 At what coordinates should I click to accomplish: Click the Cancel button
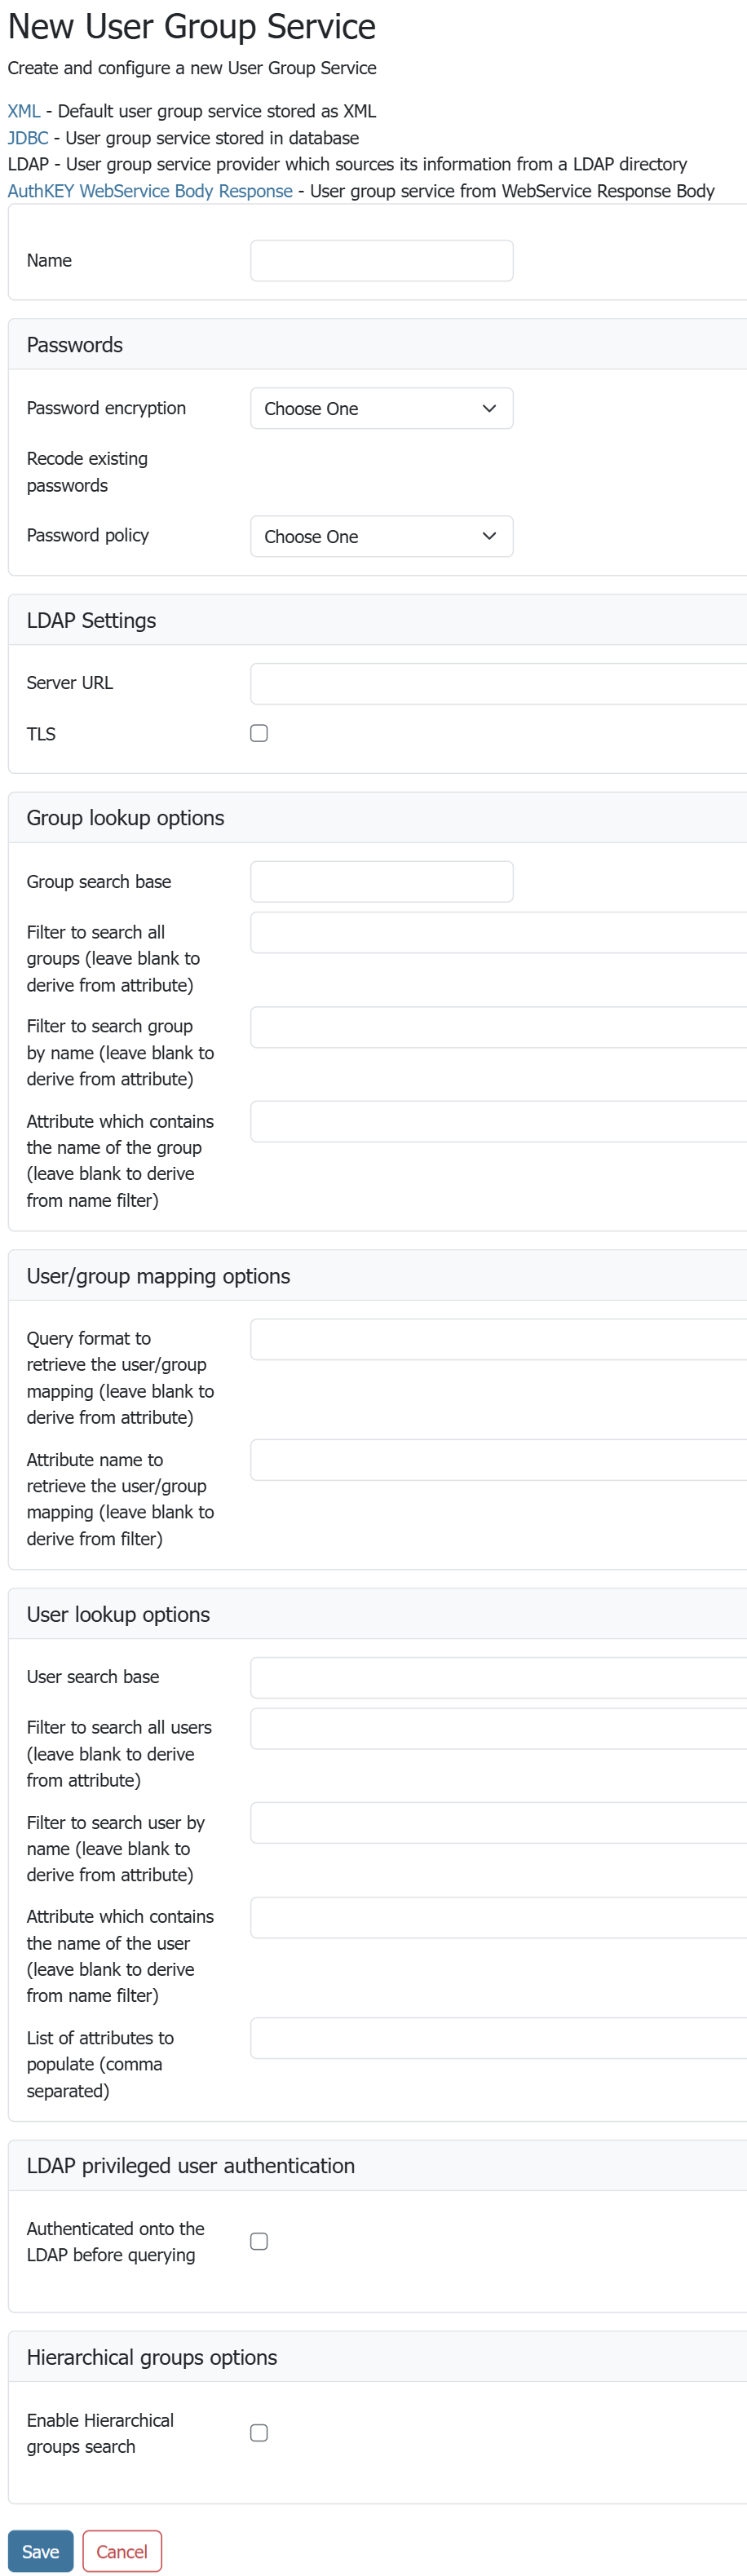point(122,2551)
